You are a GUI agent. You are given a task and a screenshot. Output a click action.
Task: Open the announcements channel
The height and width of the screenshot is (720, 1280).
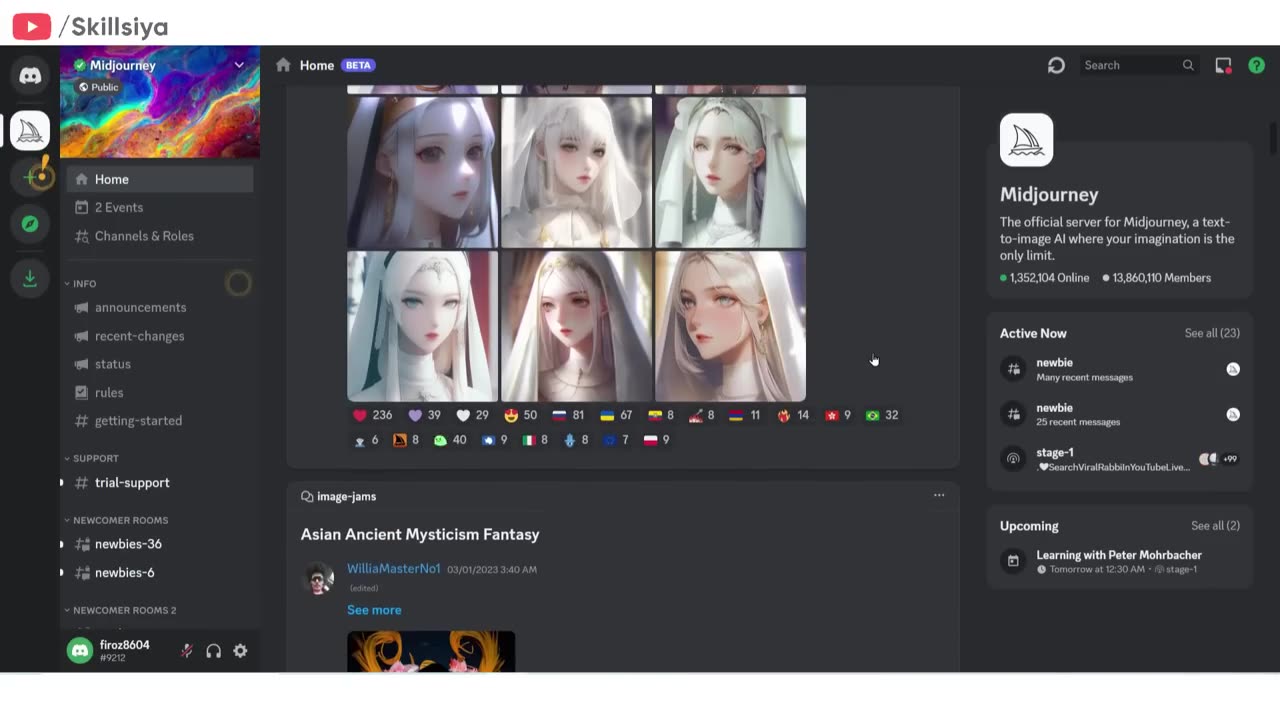160,307
